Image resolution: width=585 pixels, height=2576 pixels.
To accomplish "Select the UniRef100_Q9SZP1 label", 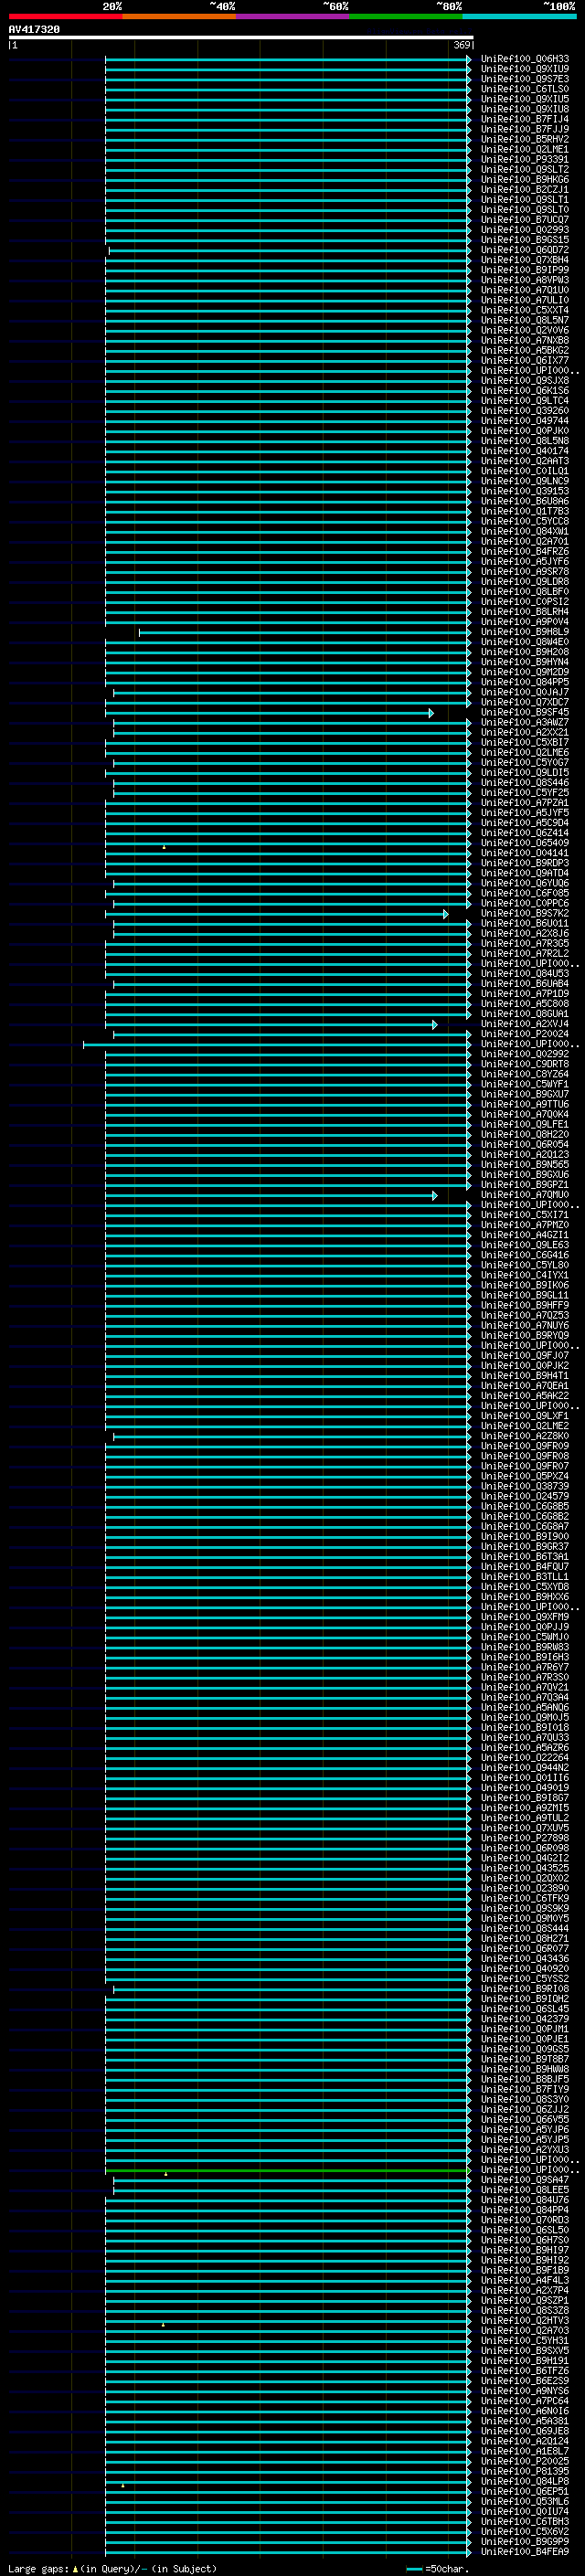I will click(x=525, y=2300).
